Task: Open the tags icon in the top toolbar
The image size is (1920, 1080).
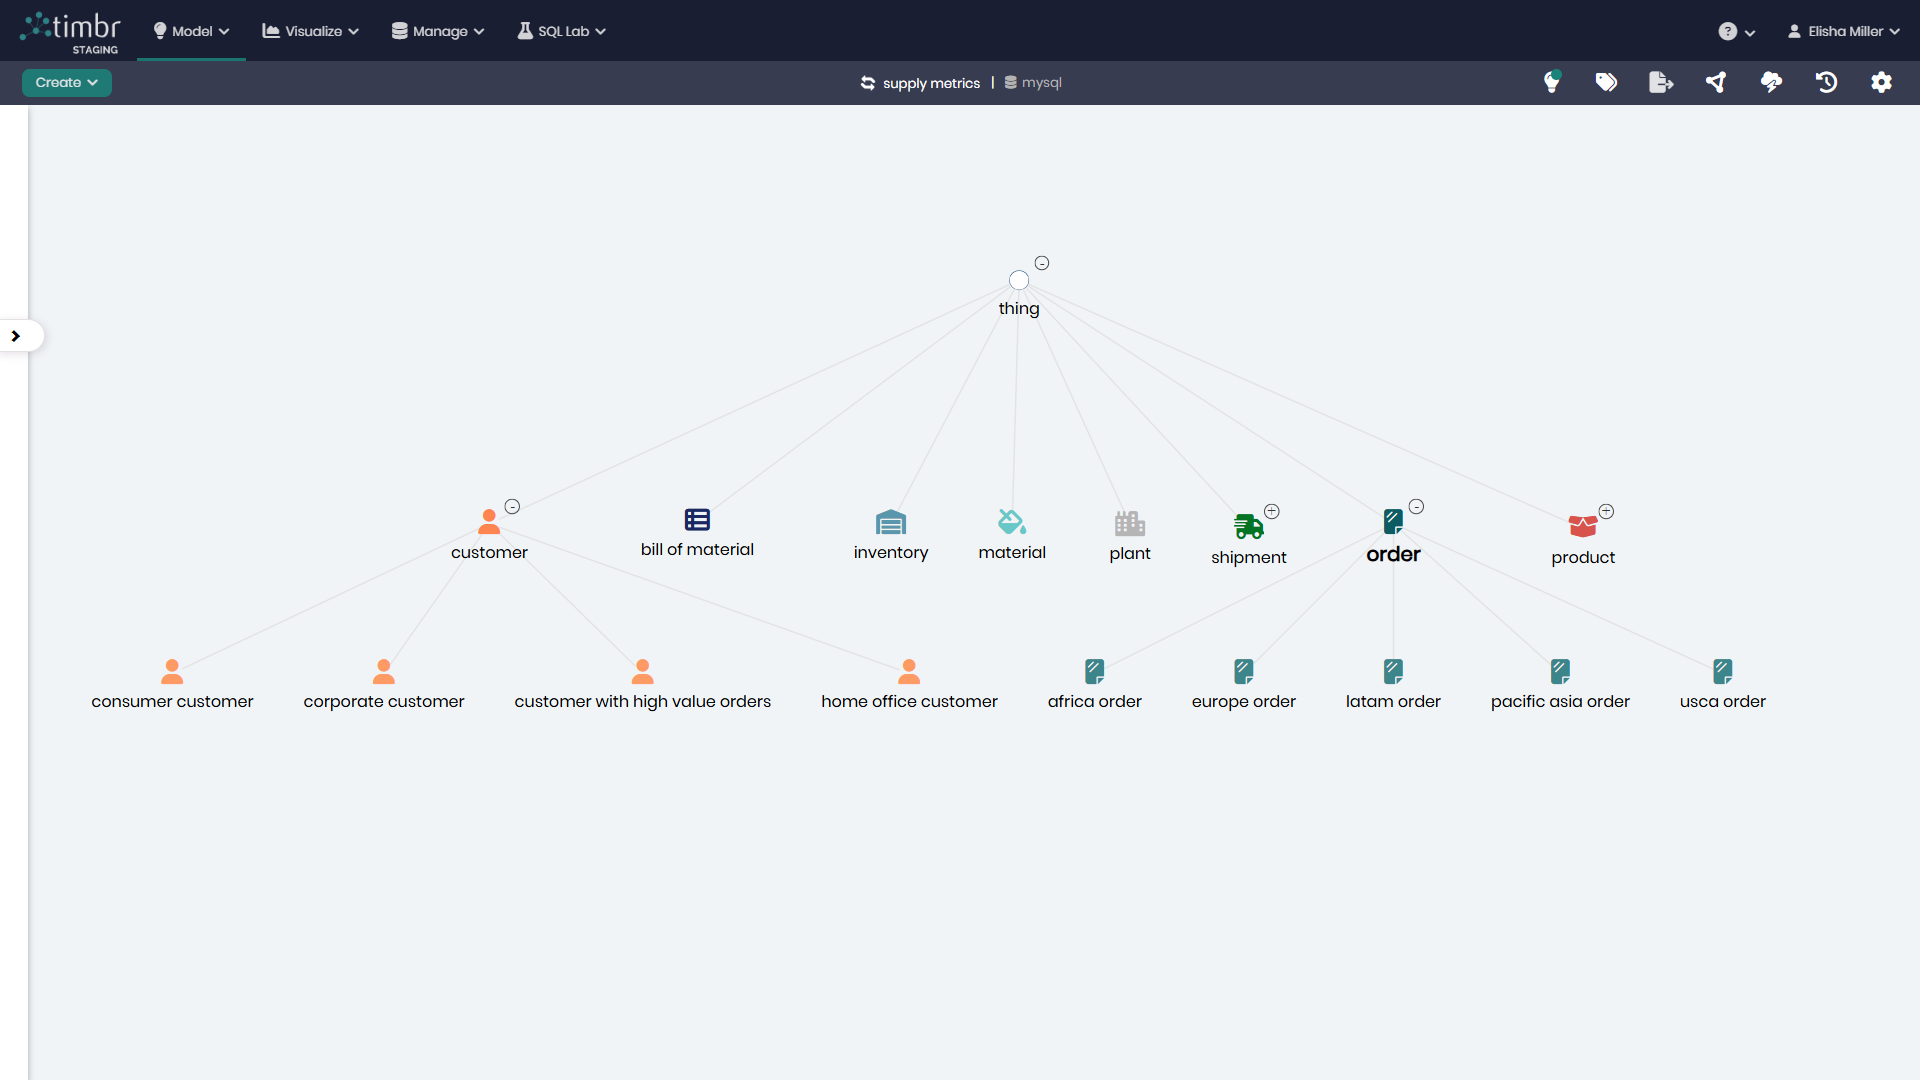Action: point(1606,82)
